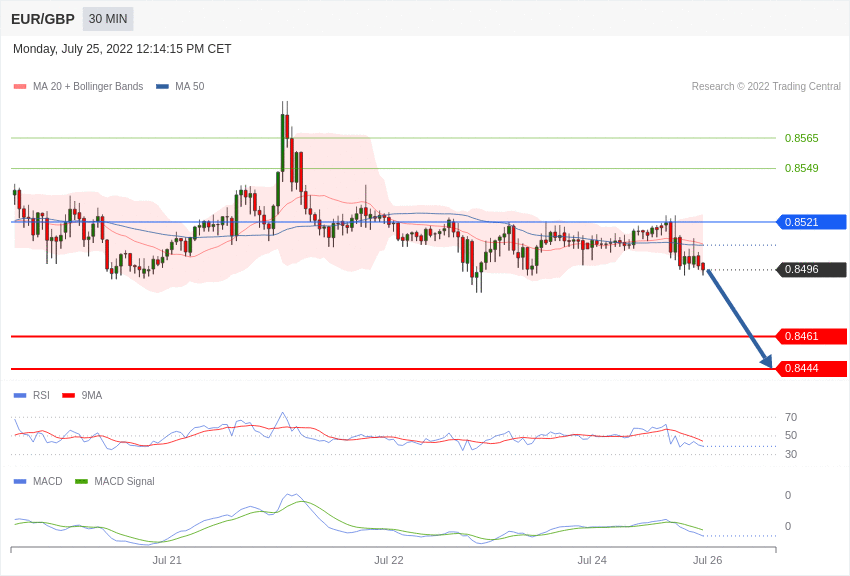Click the 9MA legend label
The width and height of the screenshot is (850, 576).
tap(92, 396)
